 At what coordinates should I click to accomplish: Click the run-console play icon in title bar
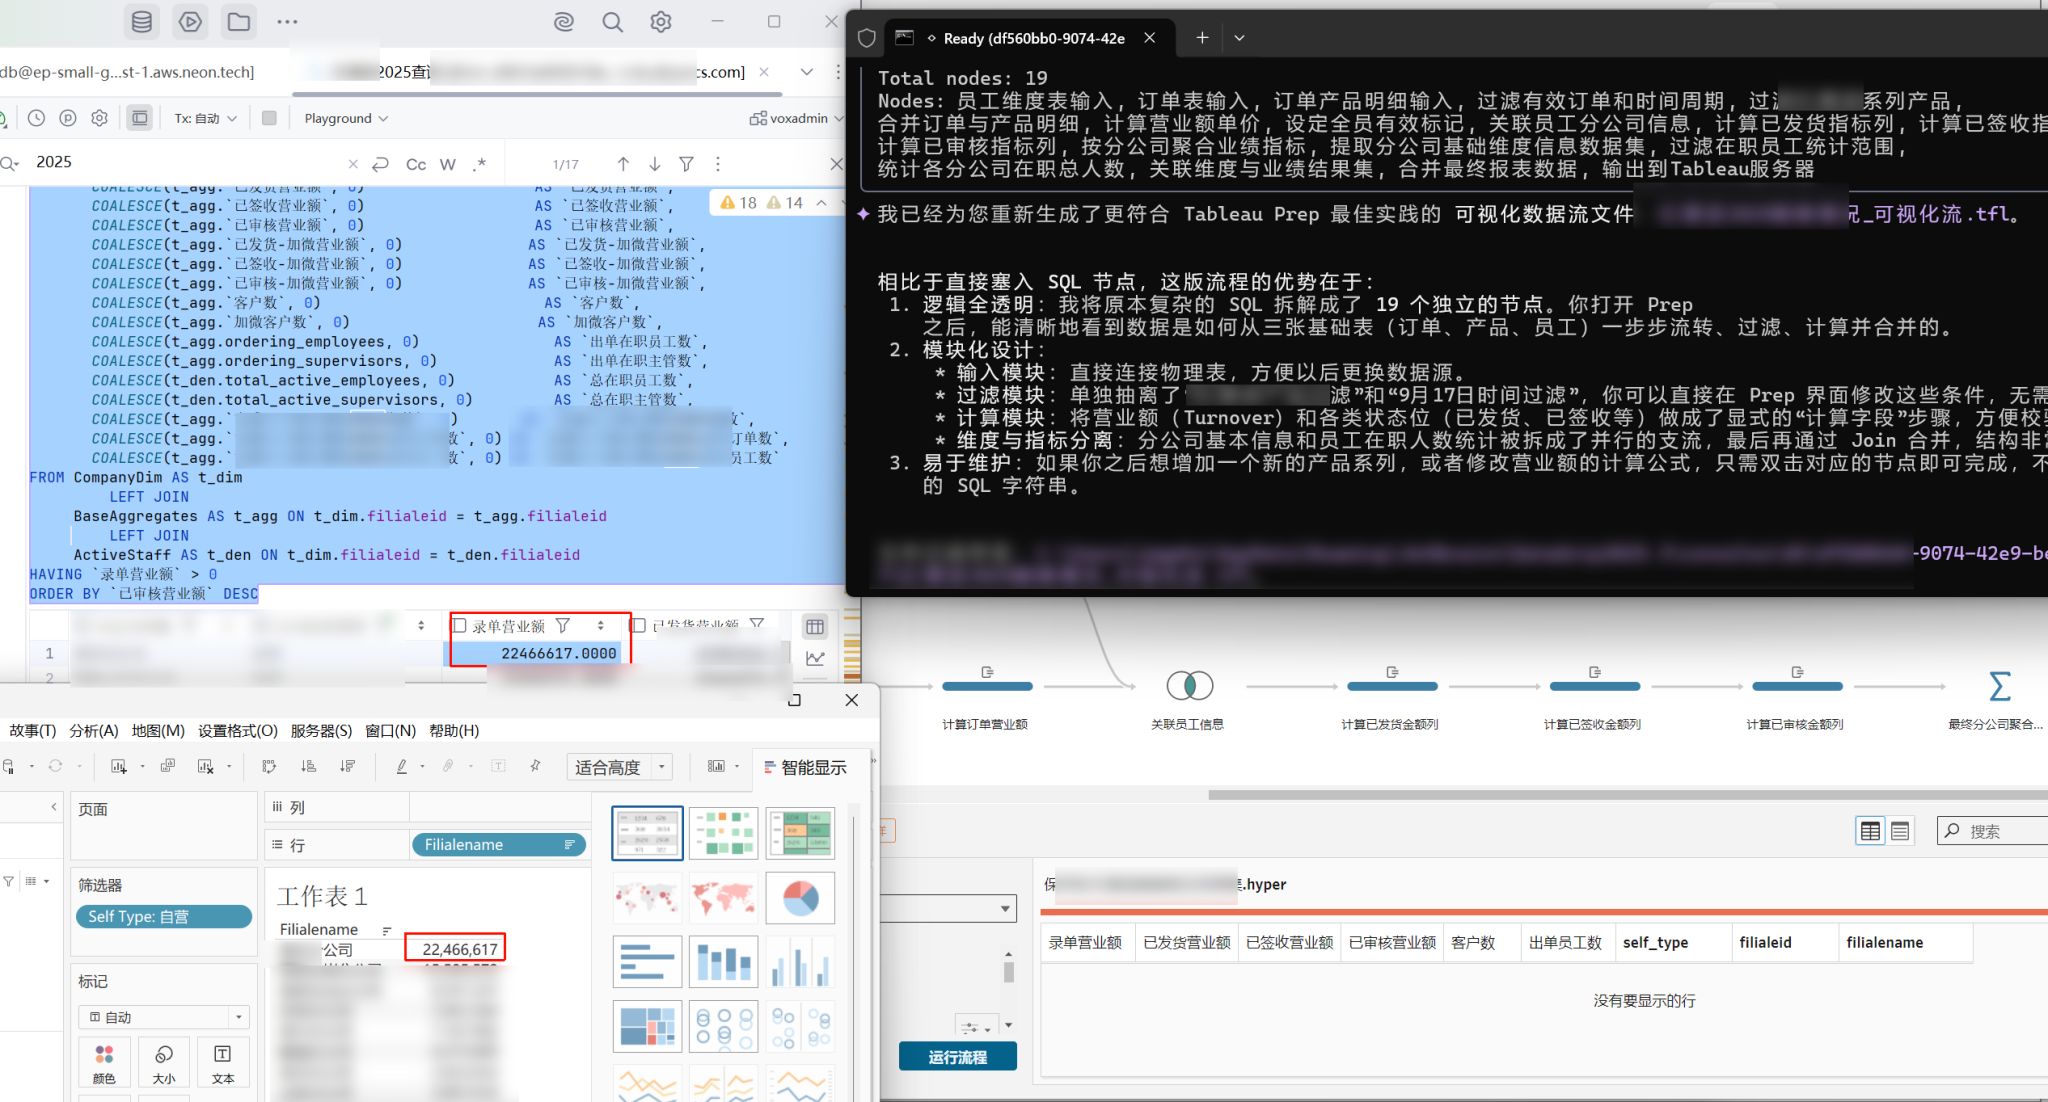pyautogui.click(x=190, y=21)
